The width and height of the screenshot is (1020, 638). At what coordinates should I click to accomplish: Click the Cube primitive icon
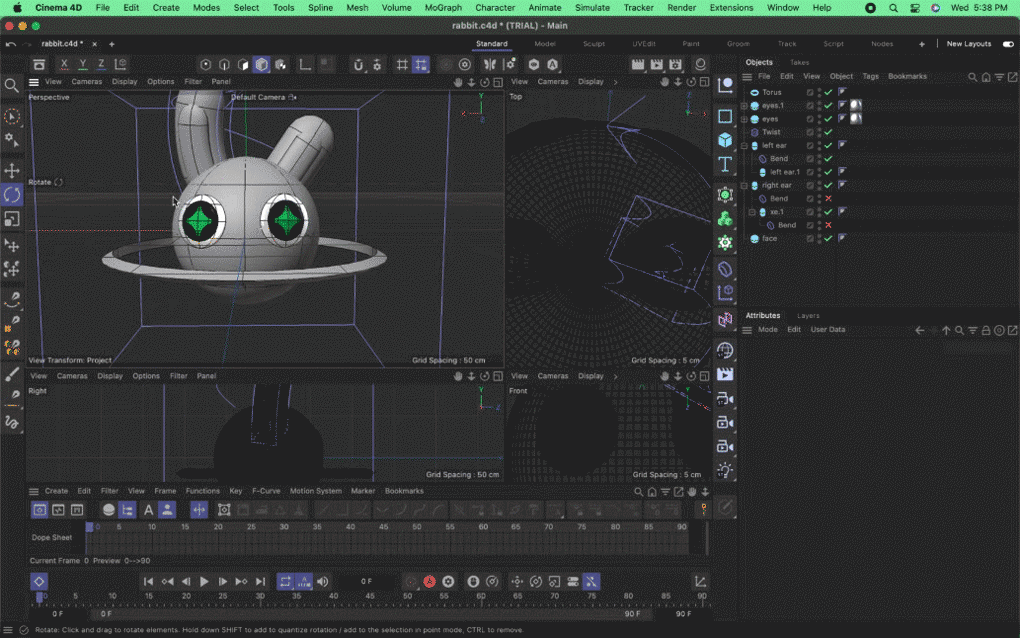click(725, 140)
